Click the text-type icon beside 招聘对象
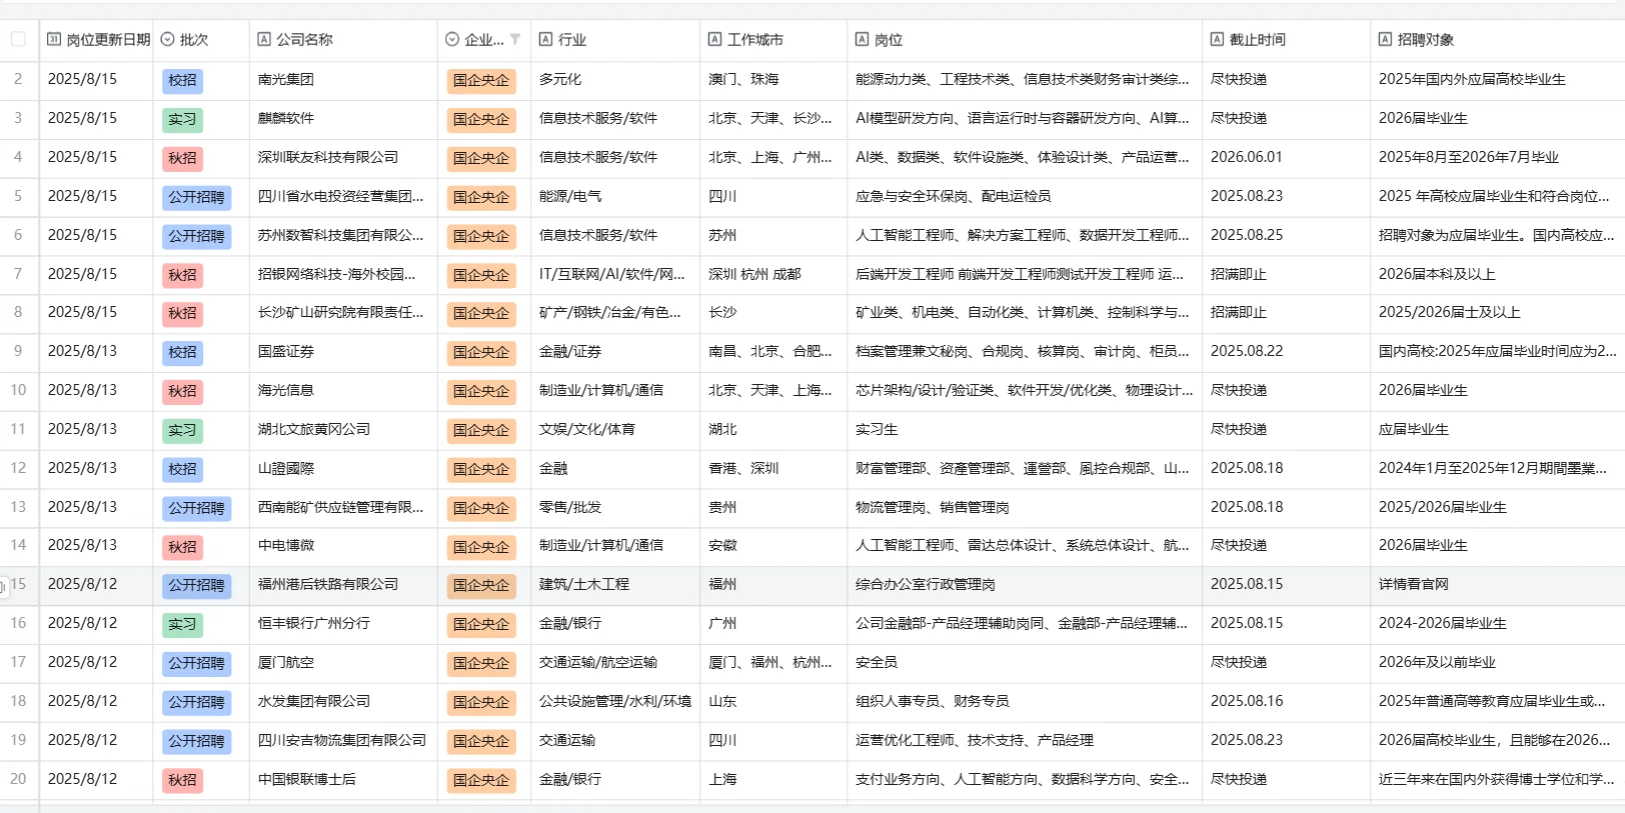Viewport: 1625px width, 813px height. [1385, 40]
